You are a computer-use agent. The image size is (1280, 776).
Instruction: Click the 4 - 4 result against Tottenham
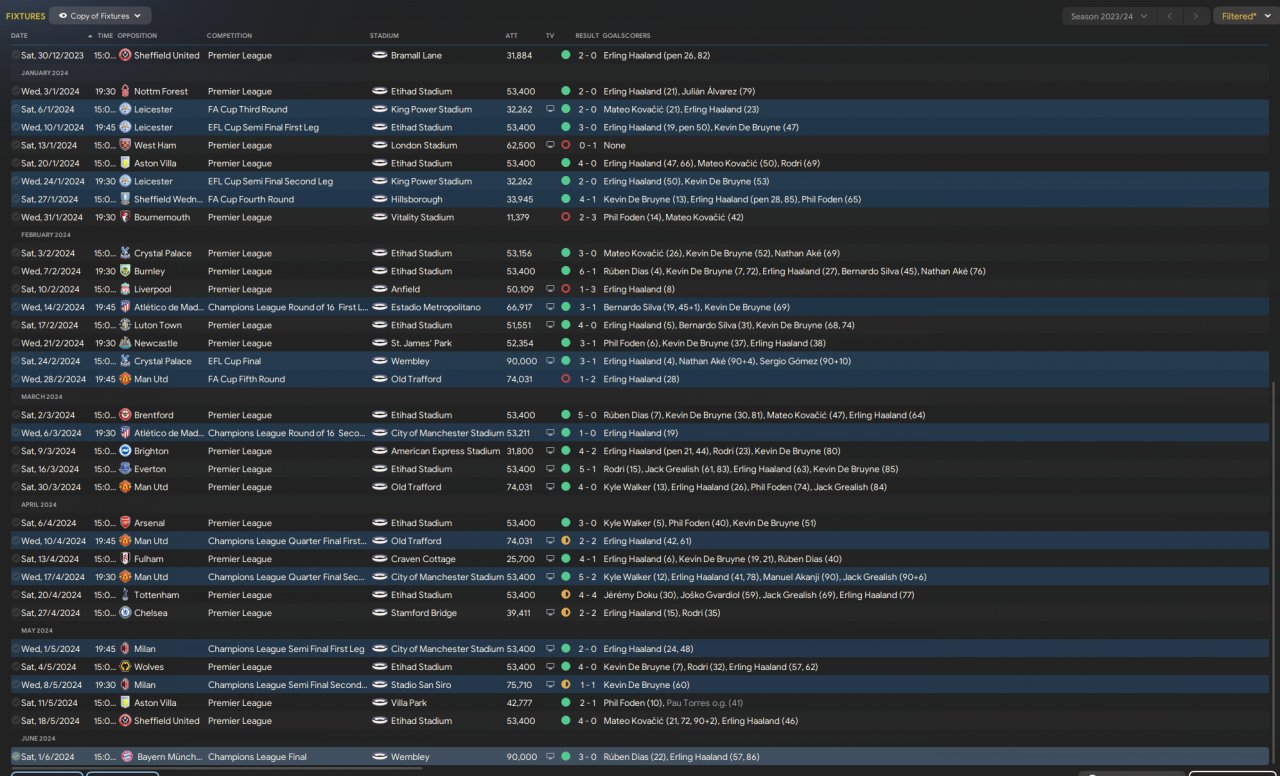point(587,595)
